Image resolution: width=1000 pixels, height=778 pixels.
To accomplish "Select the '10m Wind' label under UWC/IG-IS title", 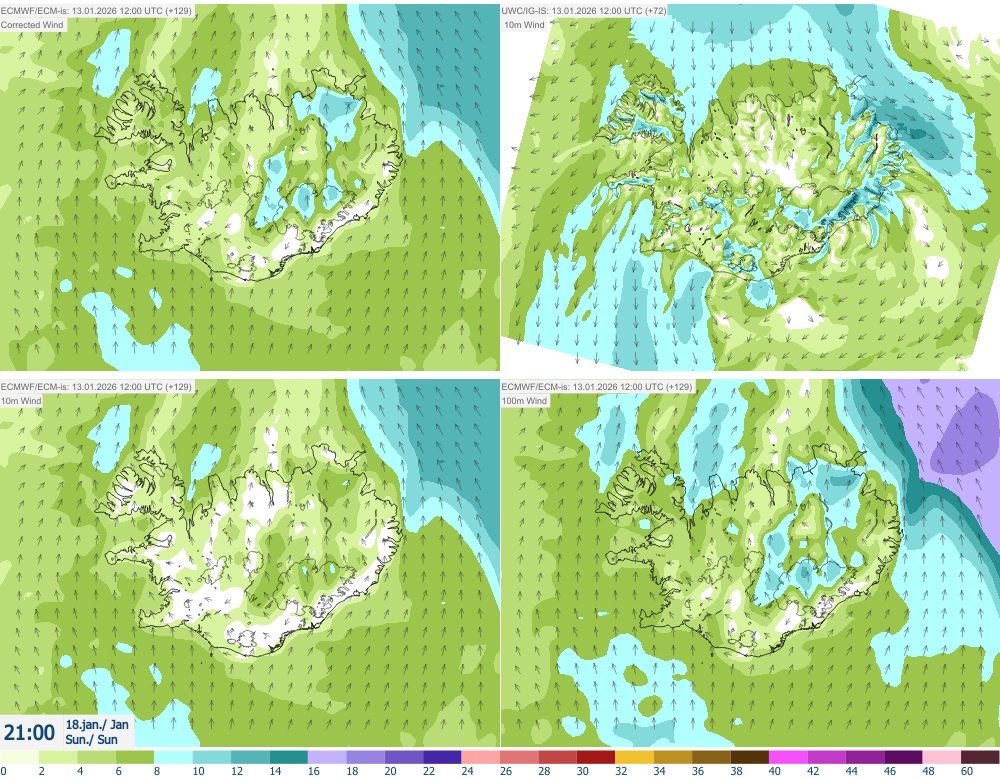I will point(524,25).
